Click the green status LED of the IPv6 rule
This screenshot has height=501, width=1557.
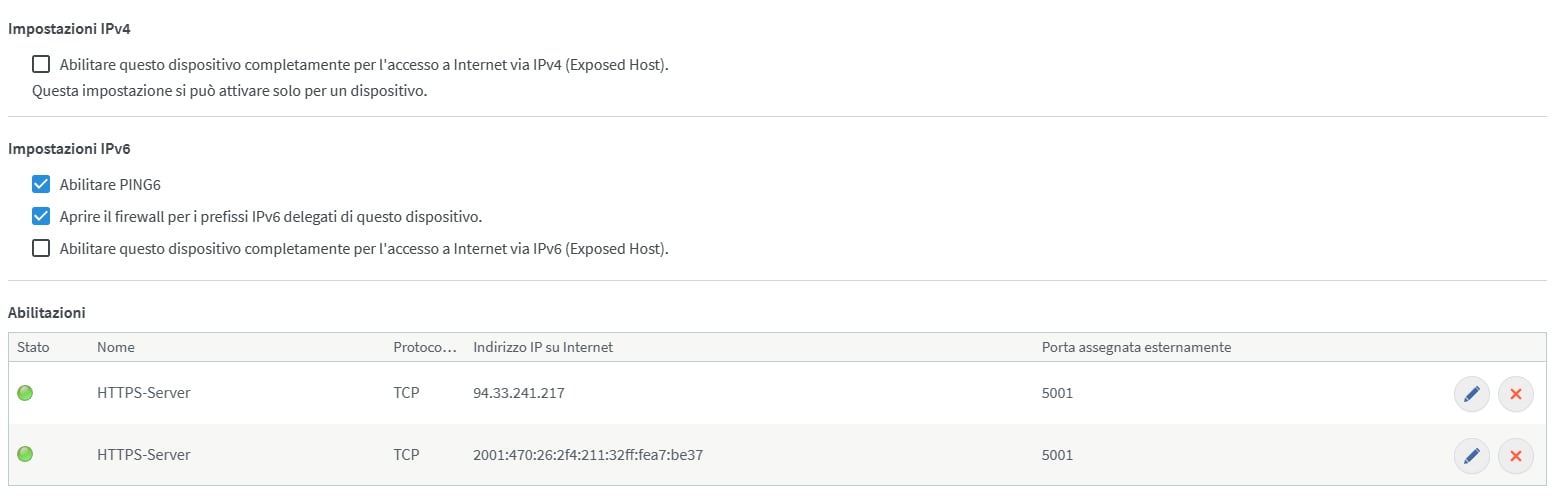coord(25,455)
